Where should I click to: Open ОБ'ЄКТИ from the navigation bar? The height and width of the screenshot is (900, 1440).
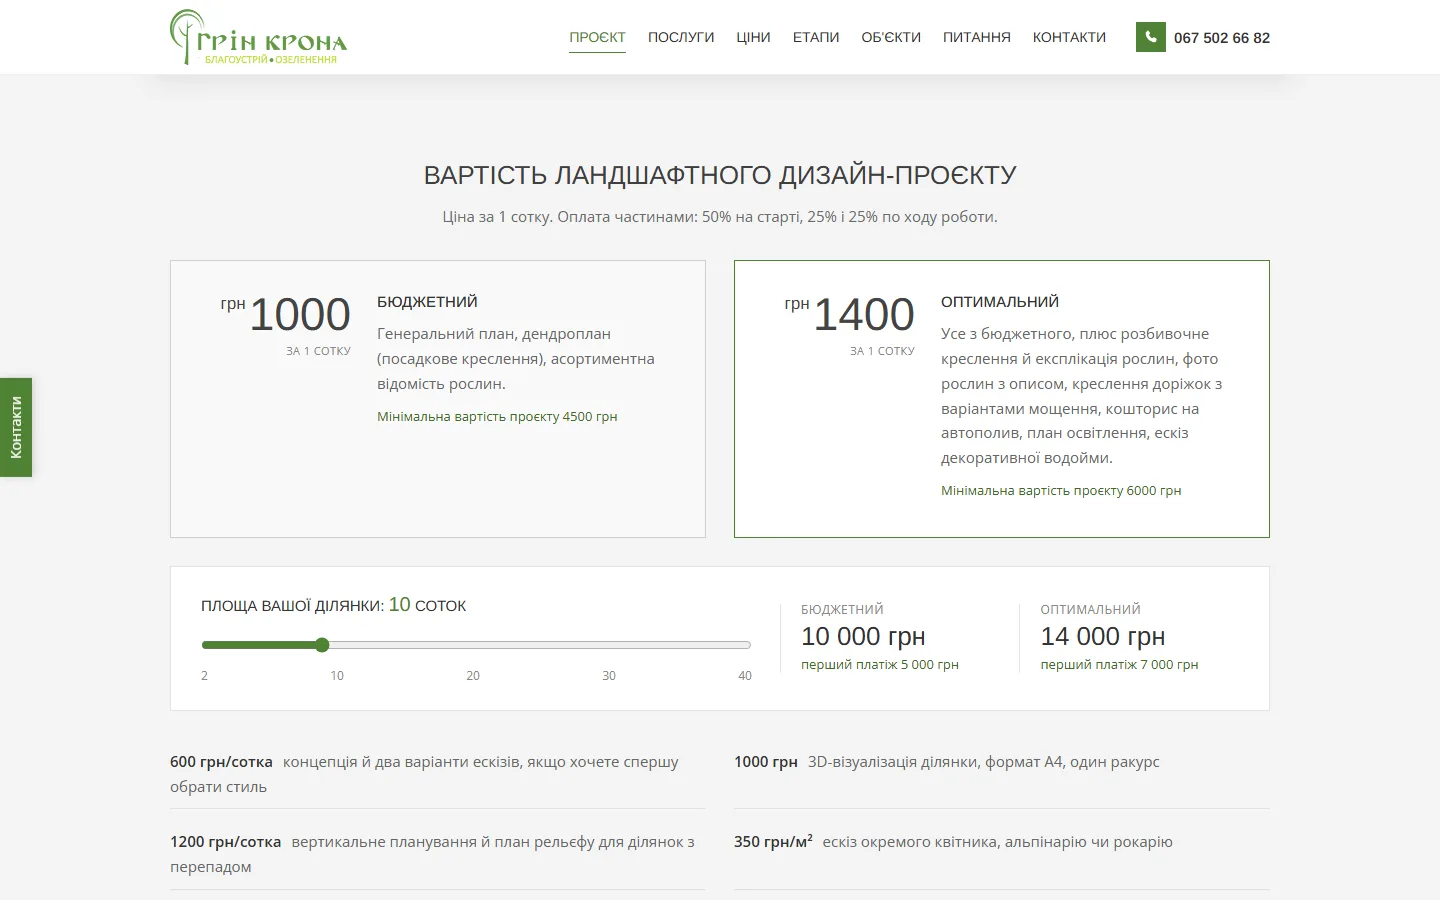[891, 37]
